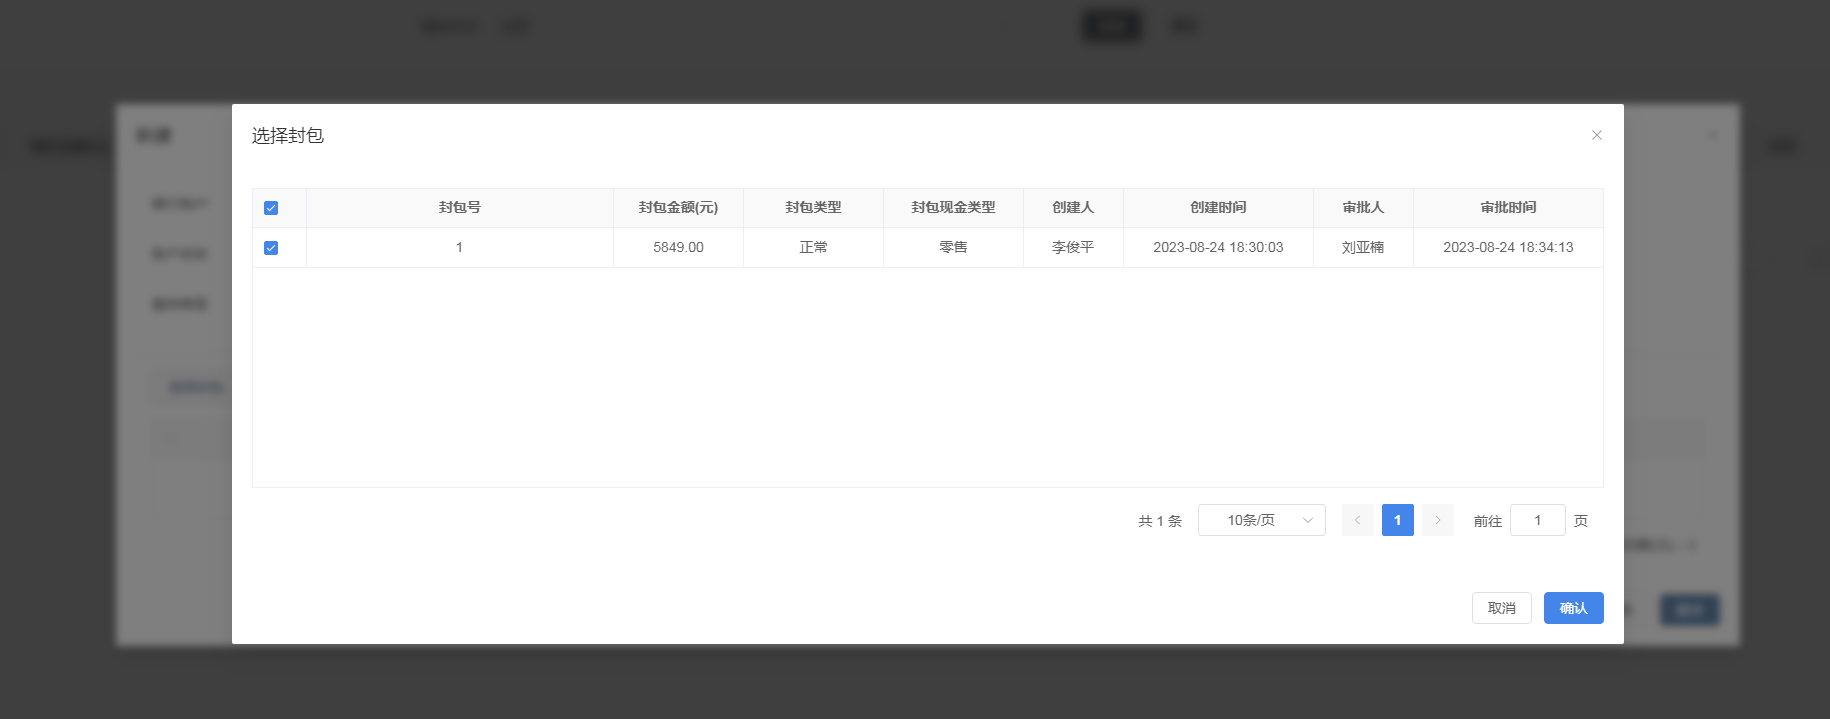Viewport: 1830px width, 719px height.
Task: Click the 审批人 column header
Action: pos(1363,207)
